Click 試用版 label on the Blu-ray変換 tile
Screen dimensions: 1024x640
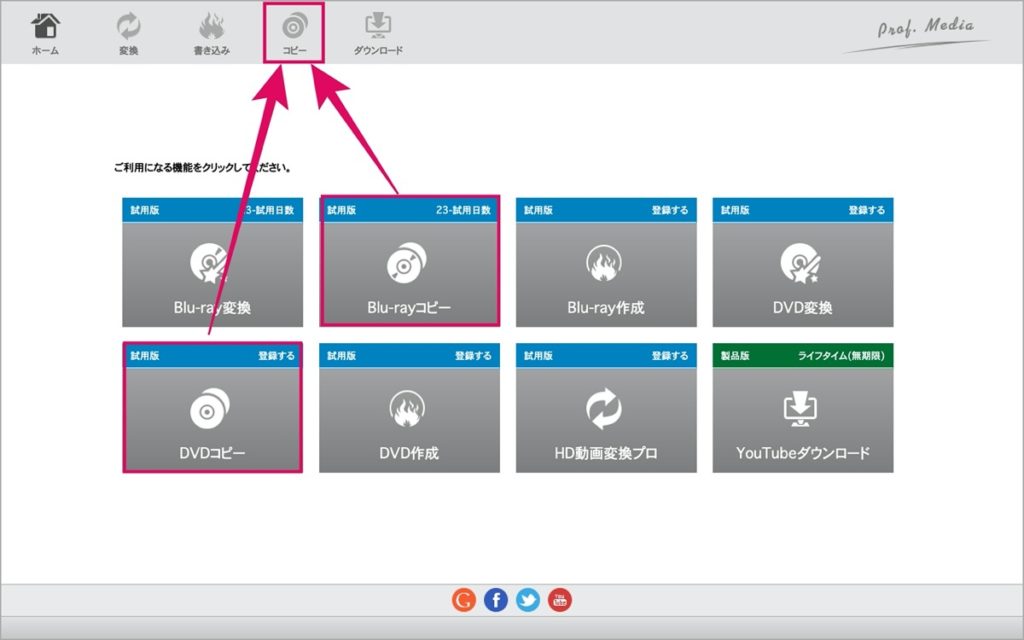point(145,210)
